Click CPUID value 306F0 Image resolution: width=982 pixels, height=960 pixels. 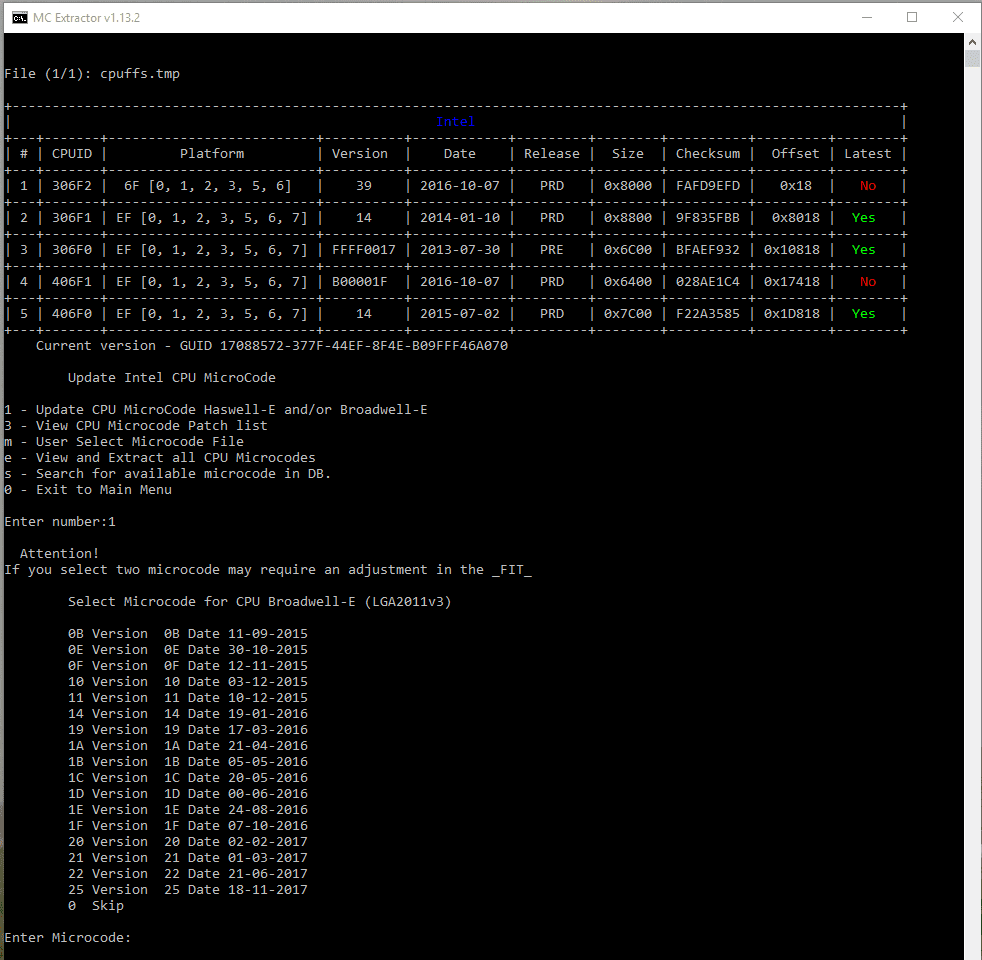[x=72, y=250]
